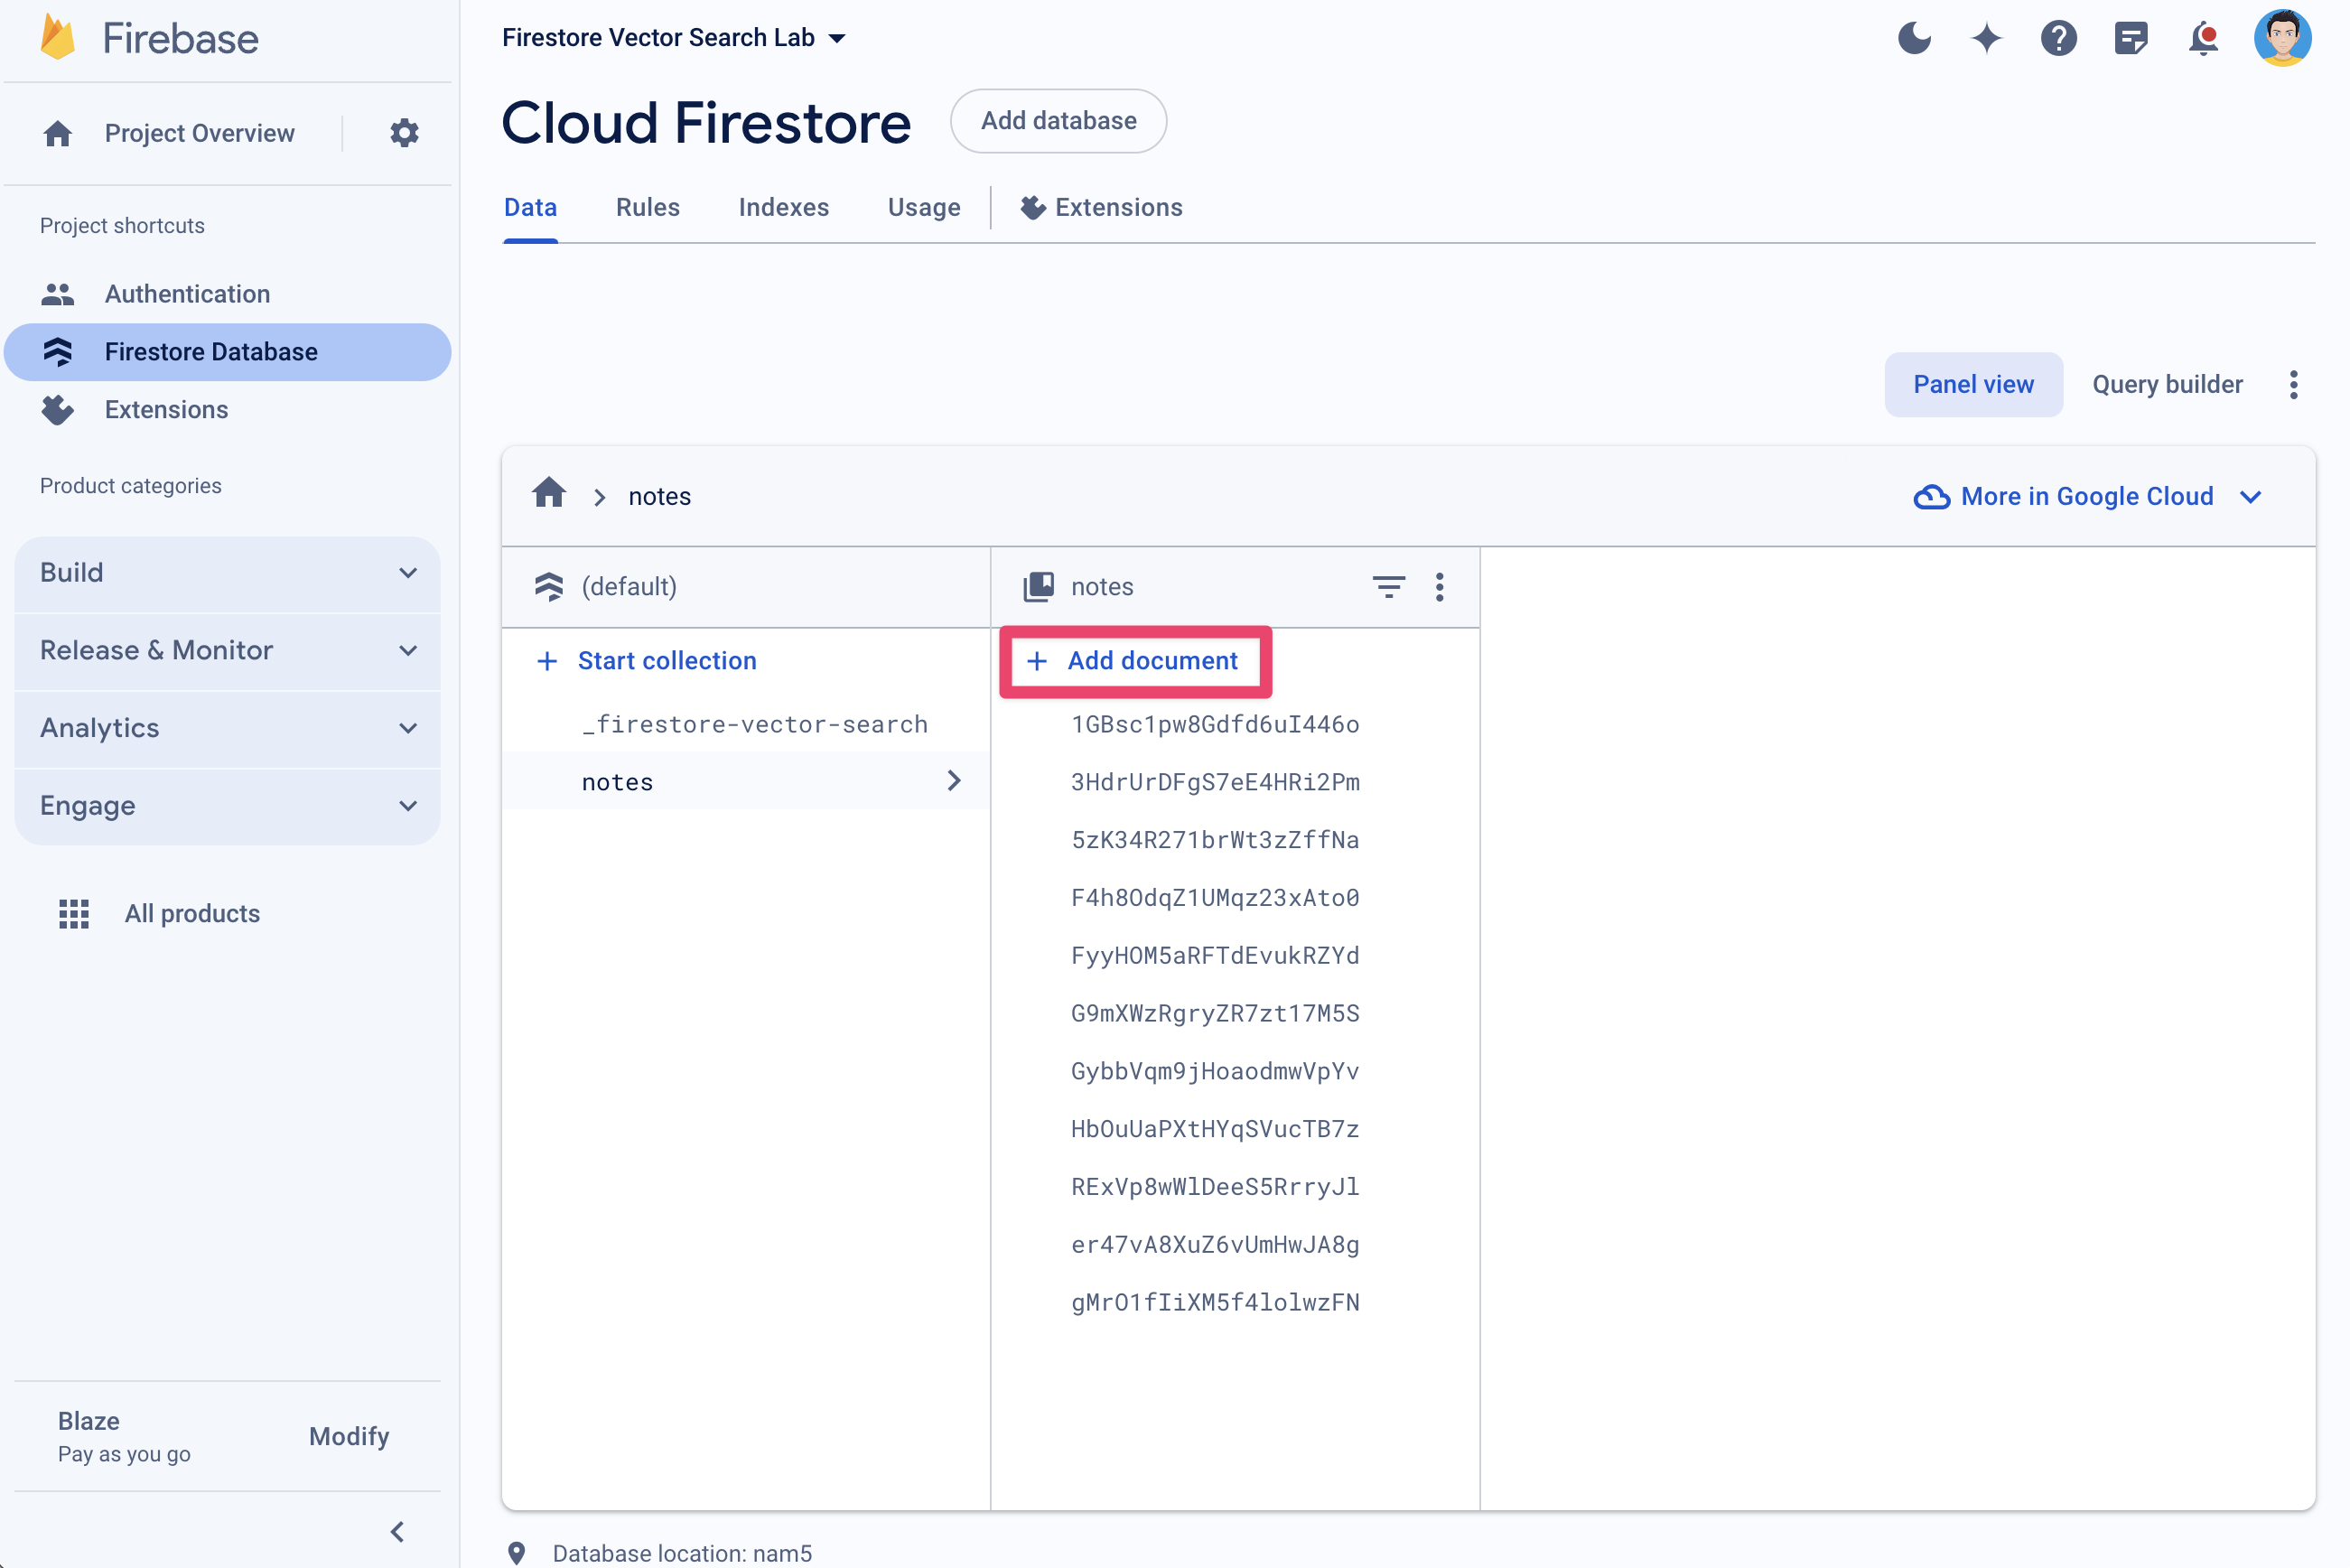Image resolution: width=2350 pixels, height=1568 pixels.
Task: Toggle the Analytics section in sidebar
Action: click(x=229, y=728)
